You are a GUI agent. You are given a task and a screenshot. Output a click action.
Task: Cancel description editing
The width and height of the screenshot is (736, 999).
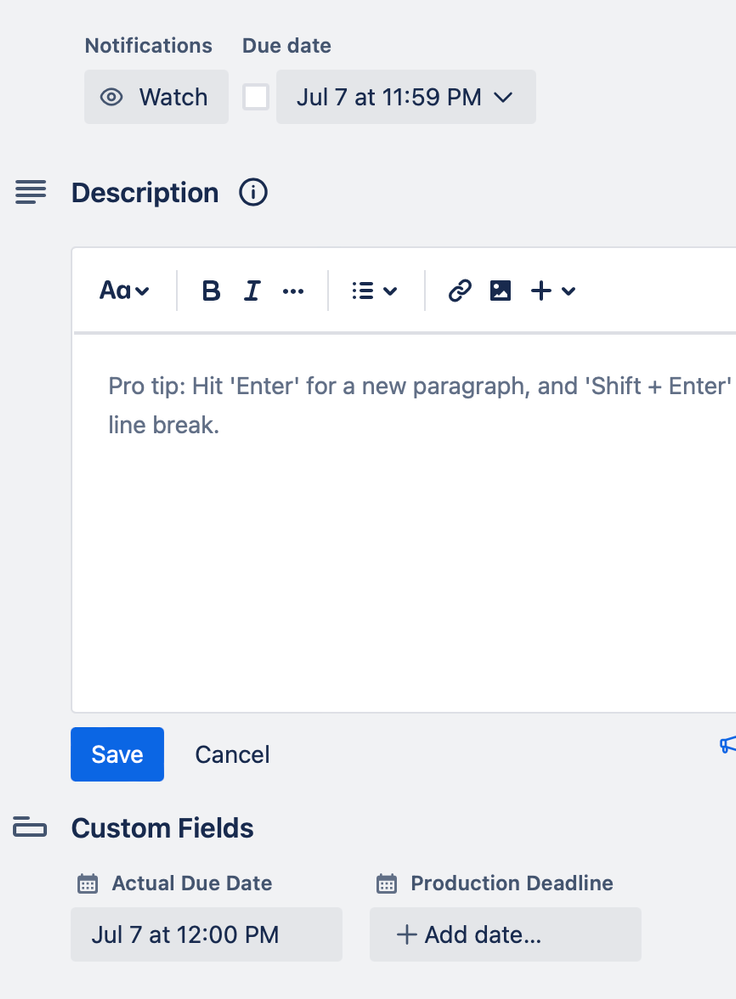coord(233,754)
